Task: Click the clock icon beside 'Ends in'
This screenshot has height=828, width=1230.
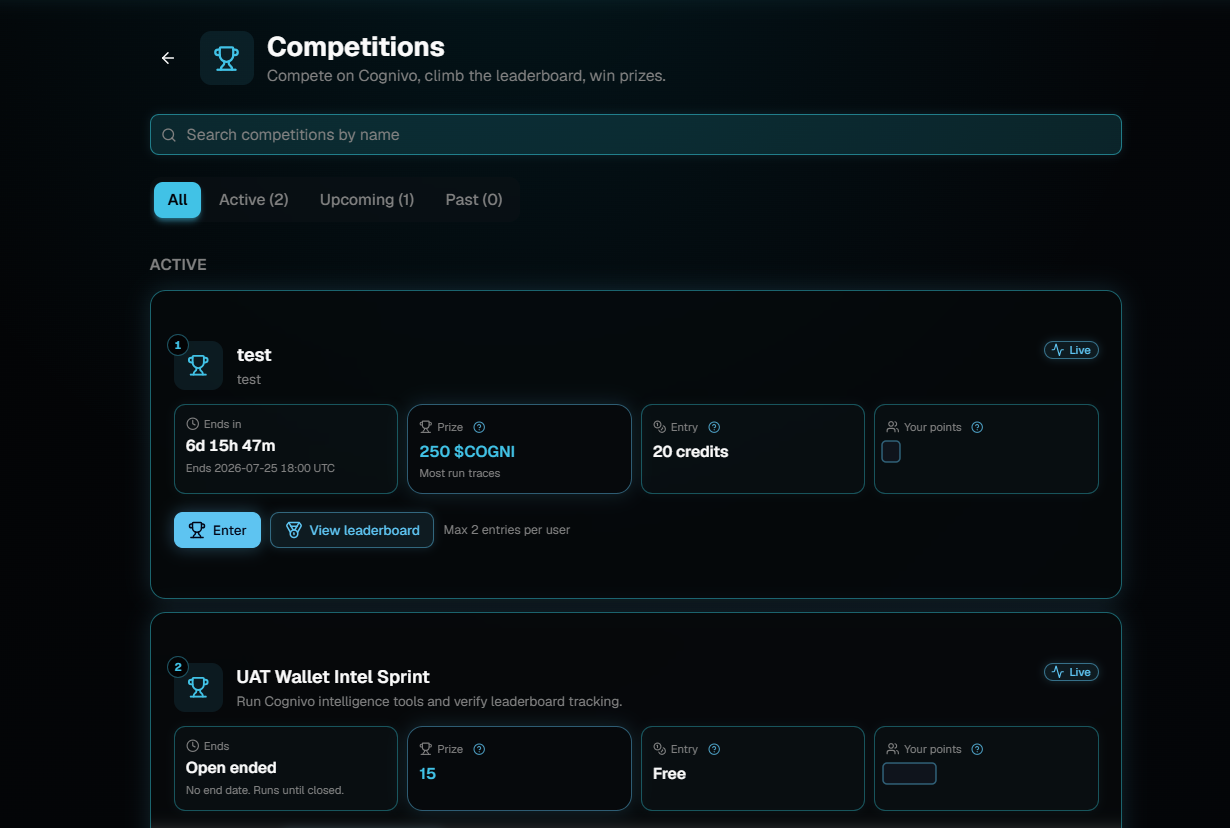Action: point(193,424)
